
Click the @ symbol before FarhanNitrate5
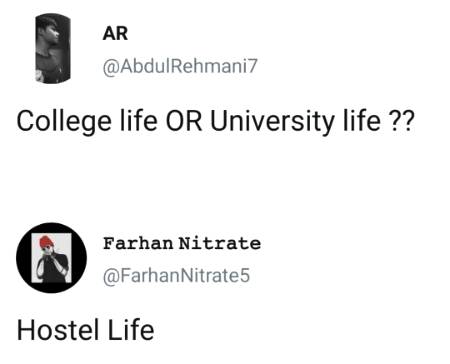click(111, 276)
